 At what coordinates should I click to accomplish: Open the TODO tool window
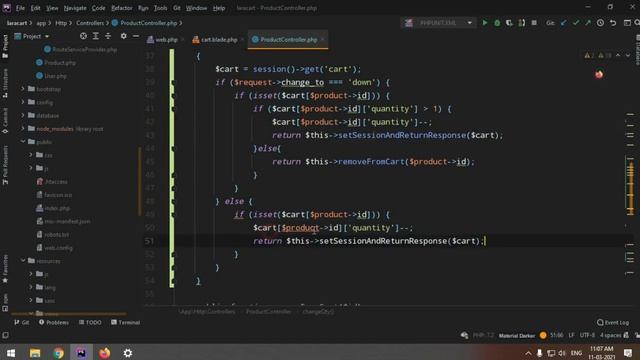pyautogui.click(x=90, y=322)
